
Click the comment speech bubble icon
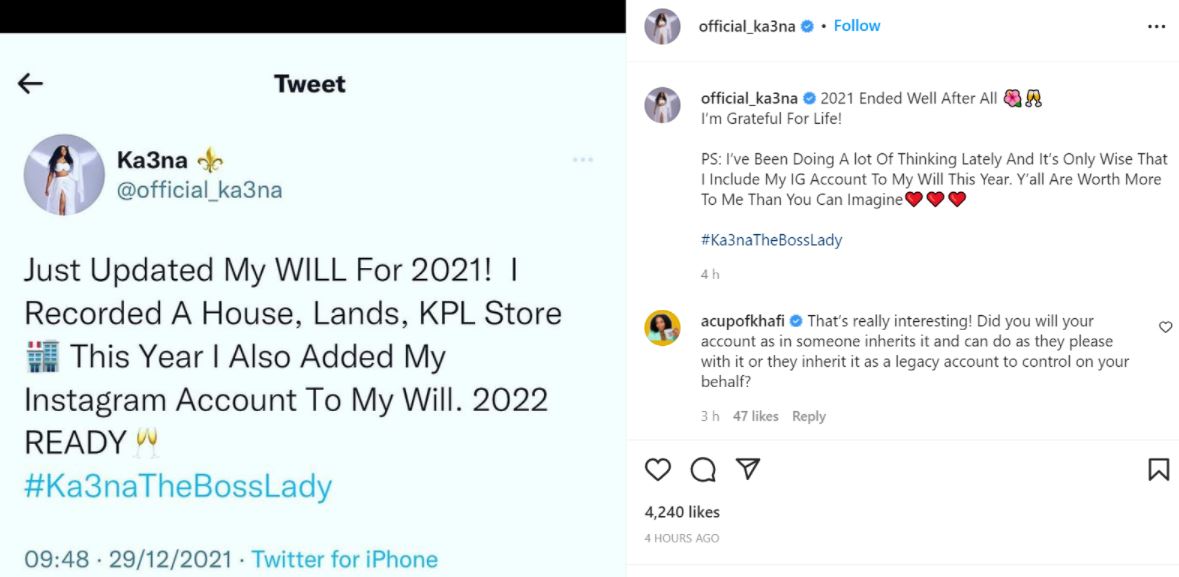703,469
